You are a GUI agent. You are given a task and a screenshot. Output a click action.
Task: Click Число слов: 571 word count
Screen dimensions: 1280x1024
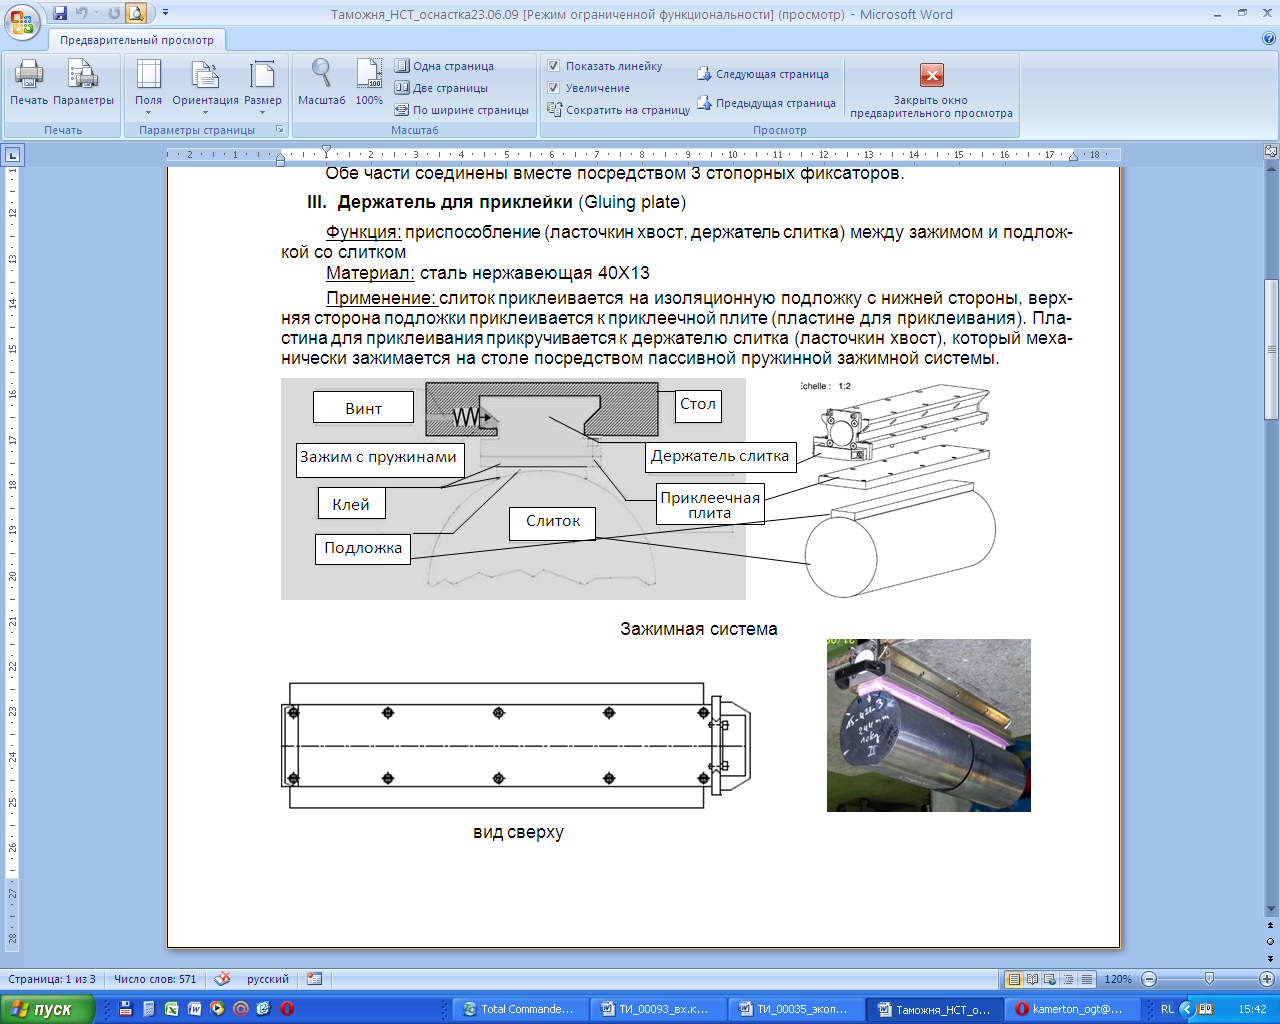pyautogui.click(x=155, y=979)
